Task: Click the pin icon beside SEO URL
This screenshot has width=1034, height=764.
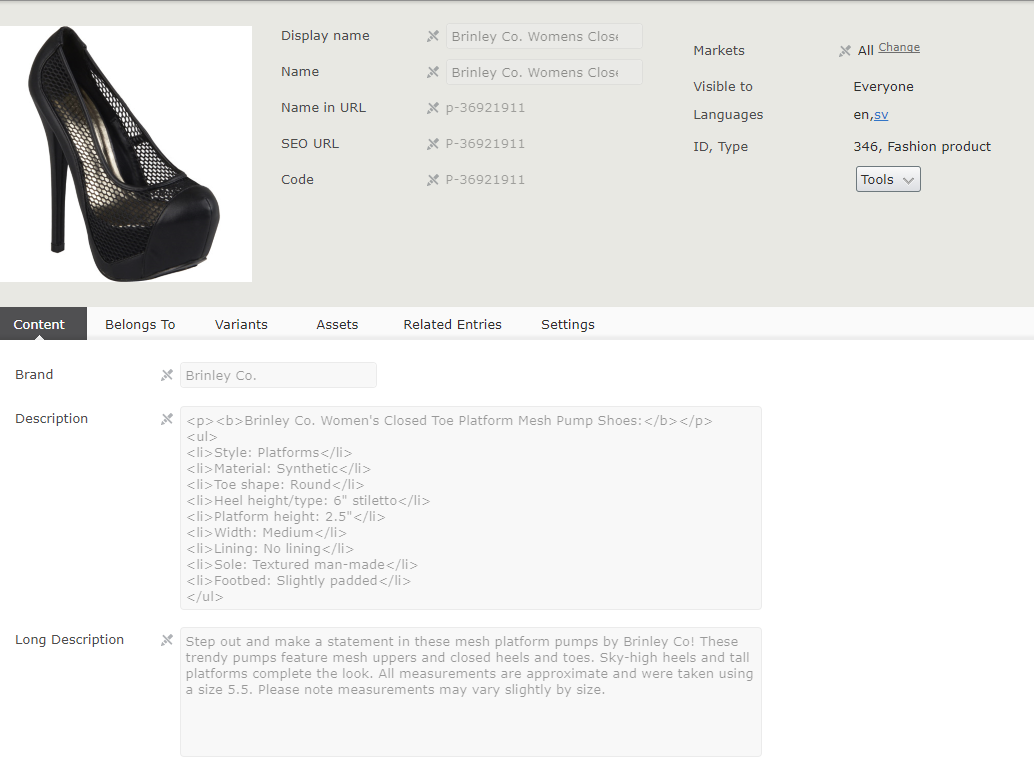Action: (433, 144)
